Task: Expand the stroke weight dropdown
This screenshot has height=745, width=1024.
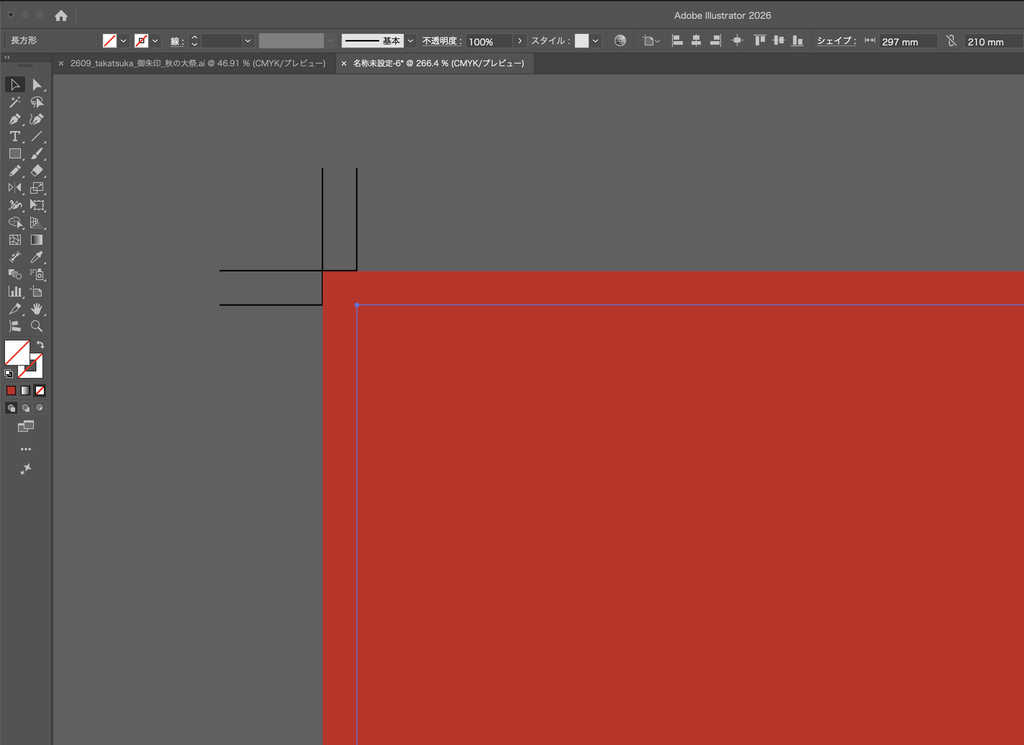Action: pos(248,41)
